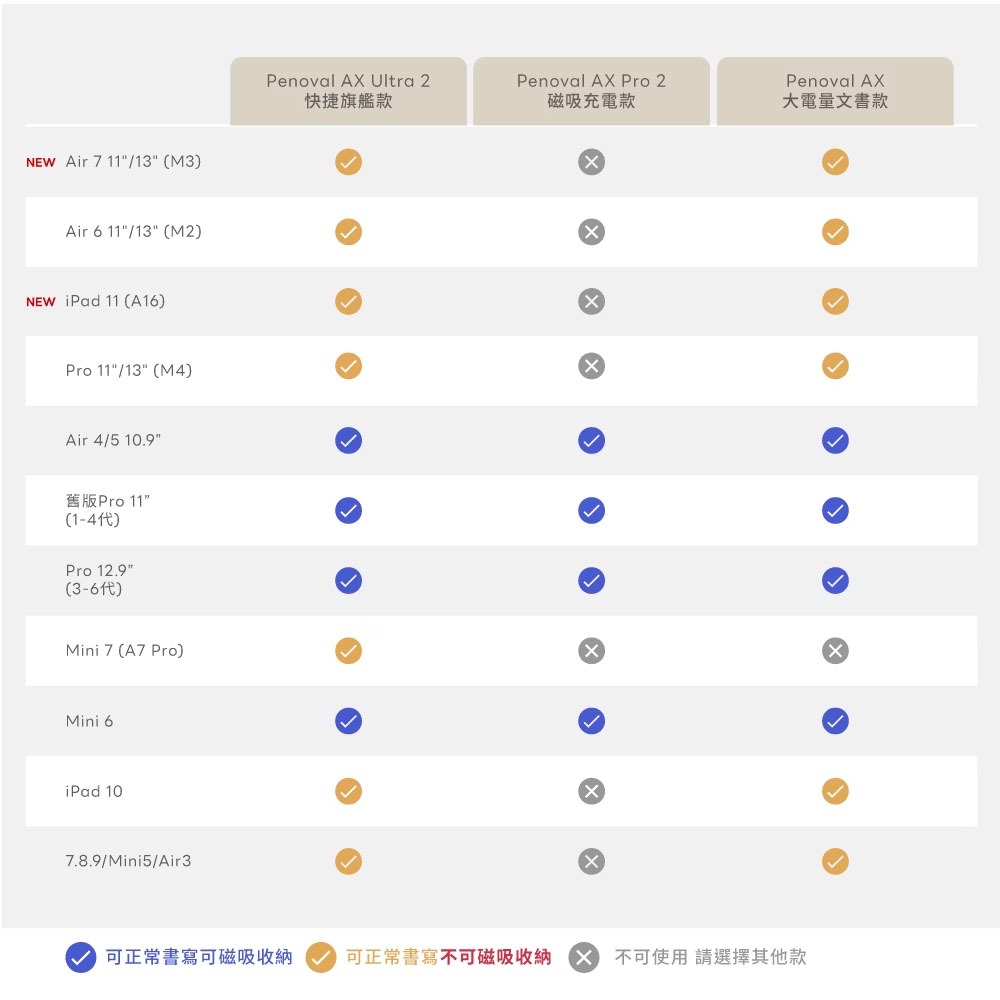Image resolution: width=1000 pixels, height=1000 pixels.
Task: Click the 可正常書寫不可磁吸收納 legend text
Action: click(448, 957)
